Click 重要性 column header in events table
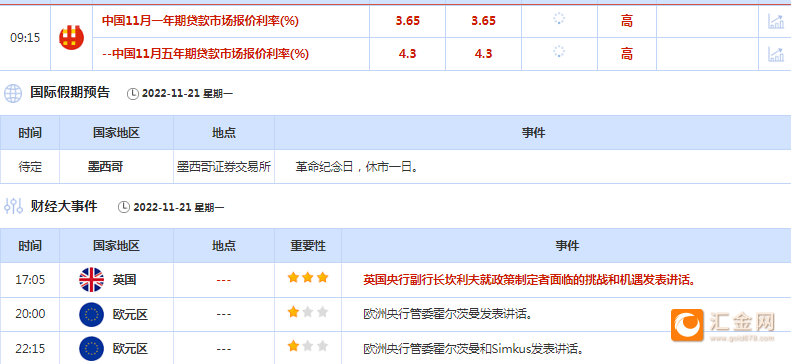This screenshot has width=791, height=364. [308, 246]
